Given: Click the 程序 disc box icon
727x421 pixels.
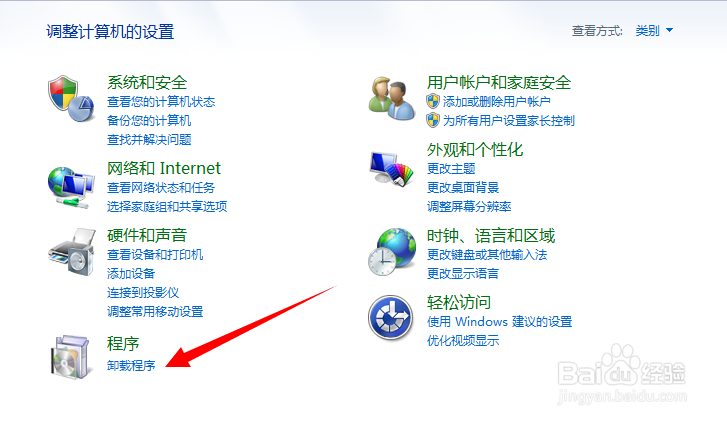Looking at the screenshot, I should tap(70, 357).
